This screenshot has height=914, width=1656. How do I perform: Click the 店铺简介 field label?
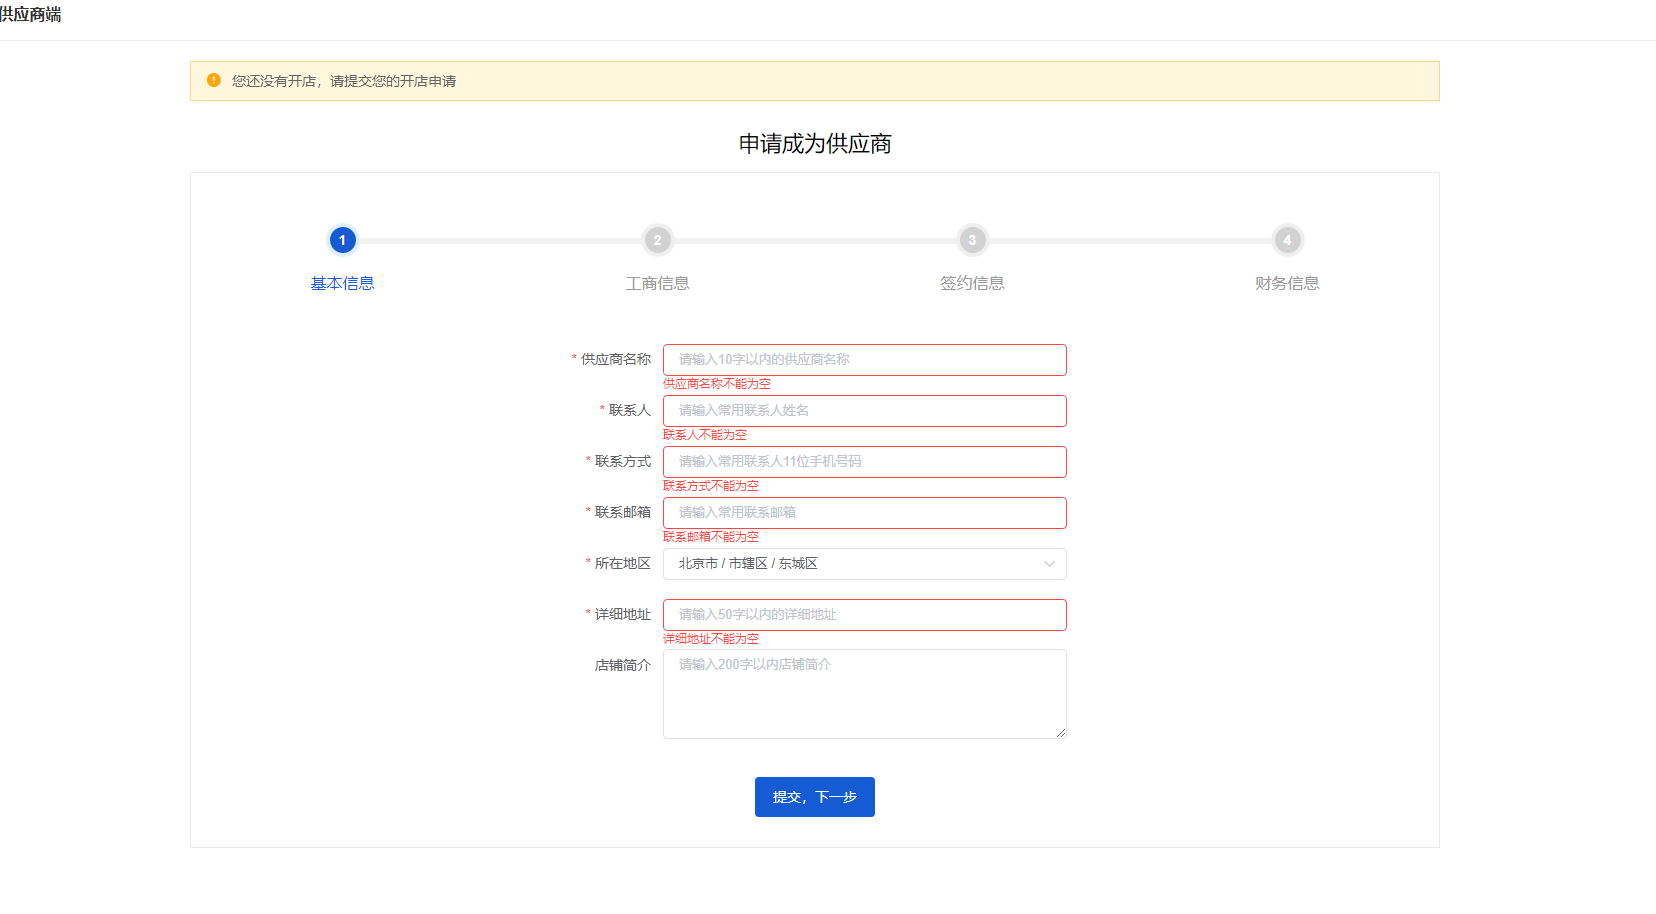click(x=623, y=665)
